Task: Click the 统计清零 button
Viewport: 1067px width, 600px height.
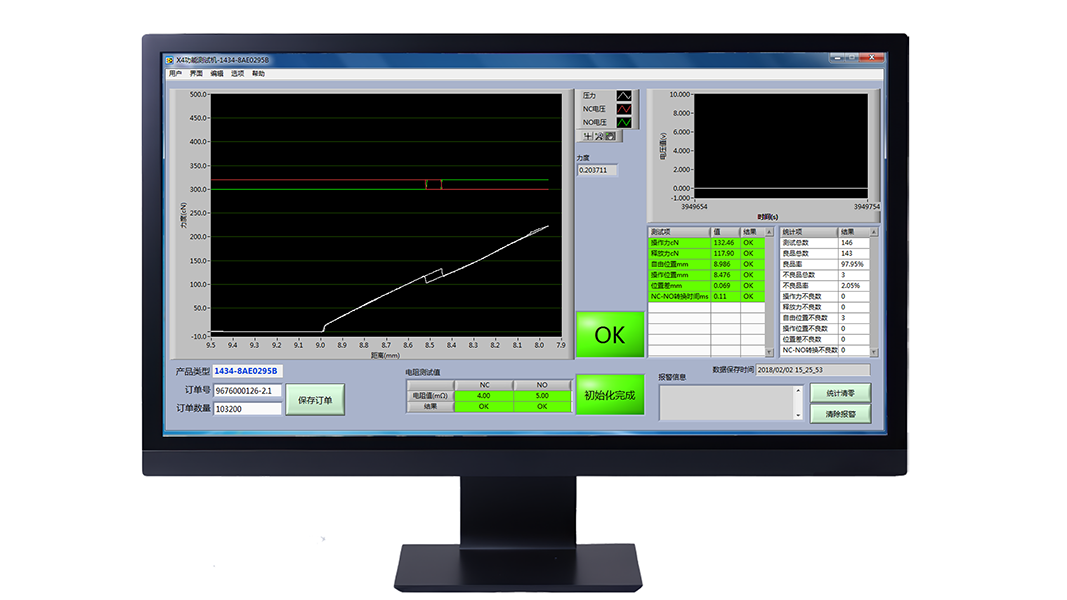Action: 840,394
